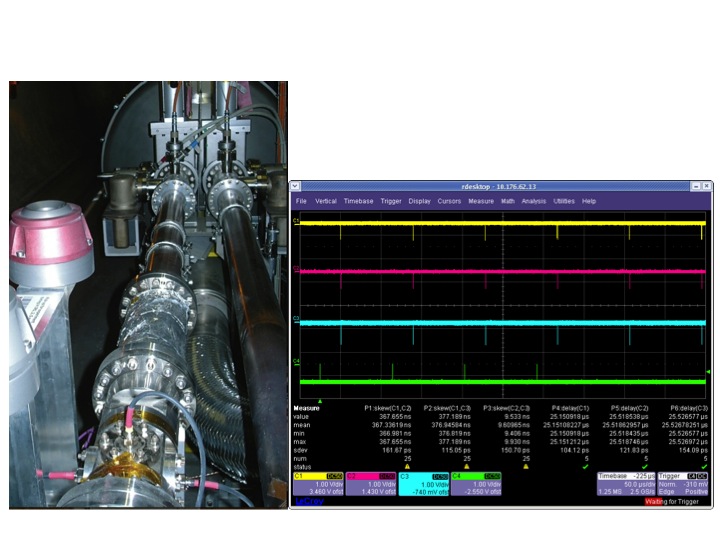Open the Cursors menu
Viewport: 720px width, 540px height.
point(449,201)
